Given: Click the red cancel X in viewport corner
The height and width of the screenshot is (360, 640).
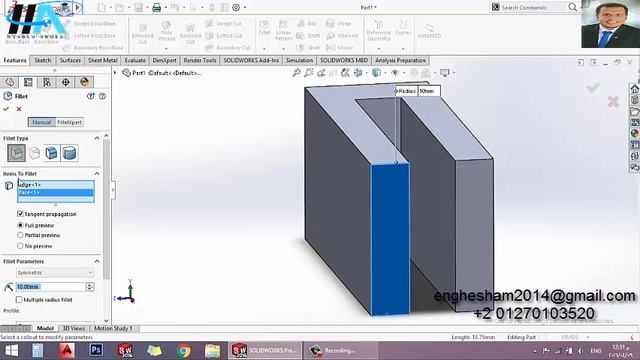Looking at the screenshot, I should [613, 102].
